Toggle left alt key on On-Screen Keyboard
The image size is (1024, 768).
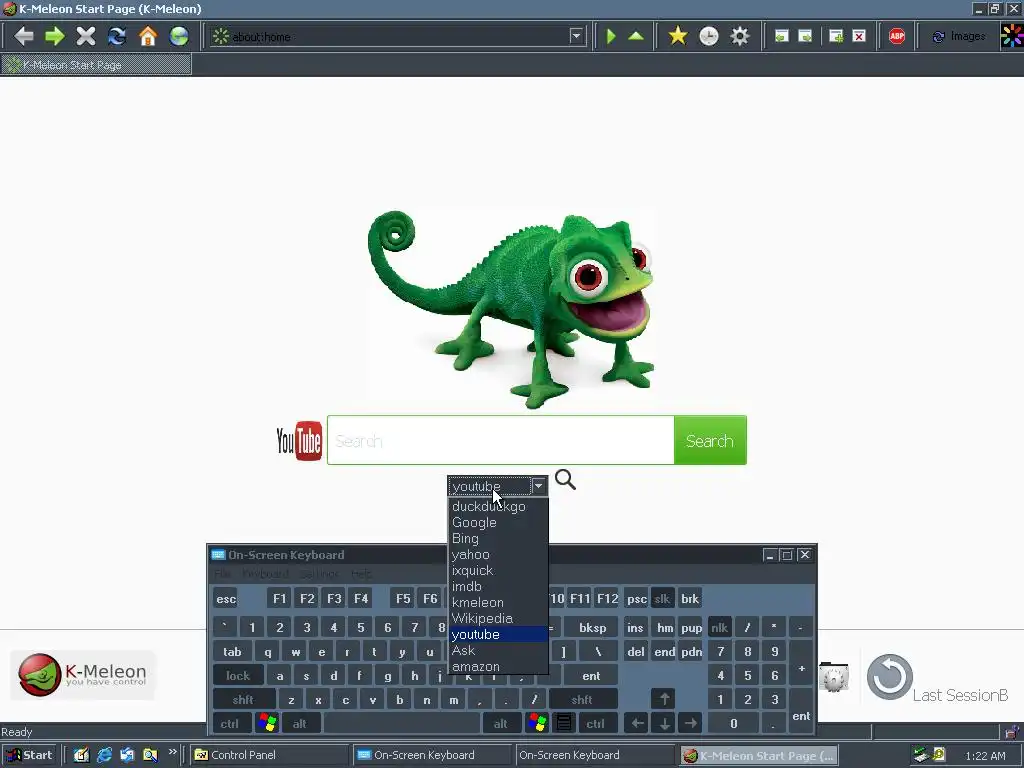tap(300, 724)
